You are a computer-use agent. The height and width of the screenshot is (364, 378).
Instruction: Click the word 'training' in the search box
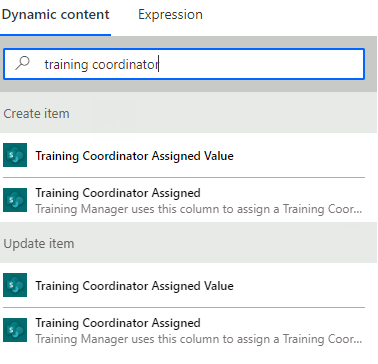coord(66,64)
